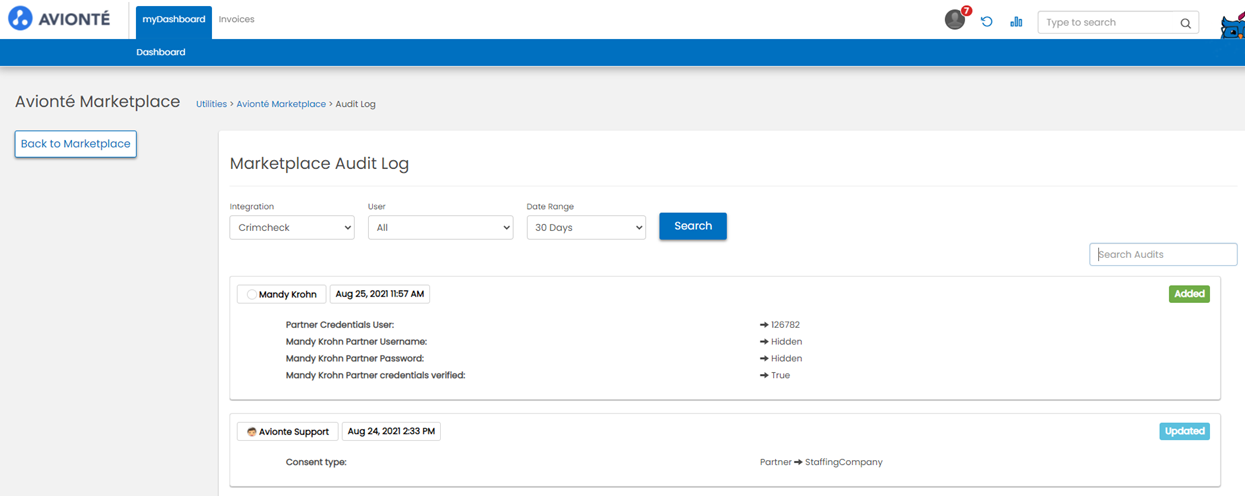Viewport: 1245px width, 496px height.
Task: Open the Date Range dropdown showing 30 Days
Action: (586, 227)
